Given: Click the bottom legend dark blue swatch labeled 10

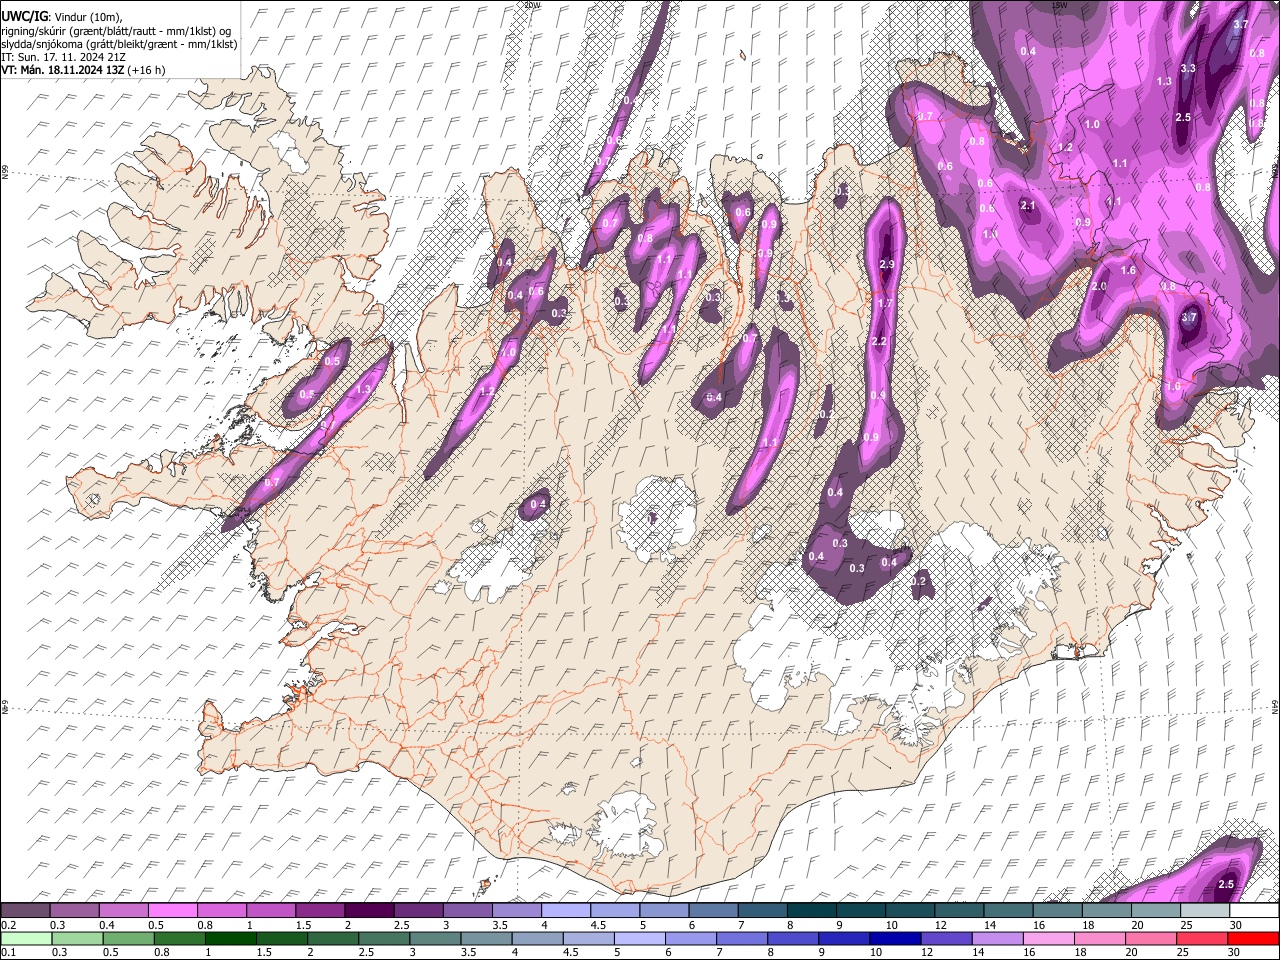Looking at the screenshot, I should [x=894, y=939].
